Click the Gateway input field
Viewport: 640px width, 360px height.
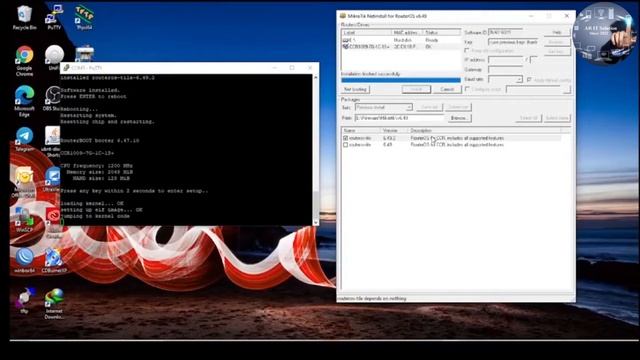505,69
